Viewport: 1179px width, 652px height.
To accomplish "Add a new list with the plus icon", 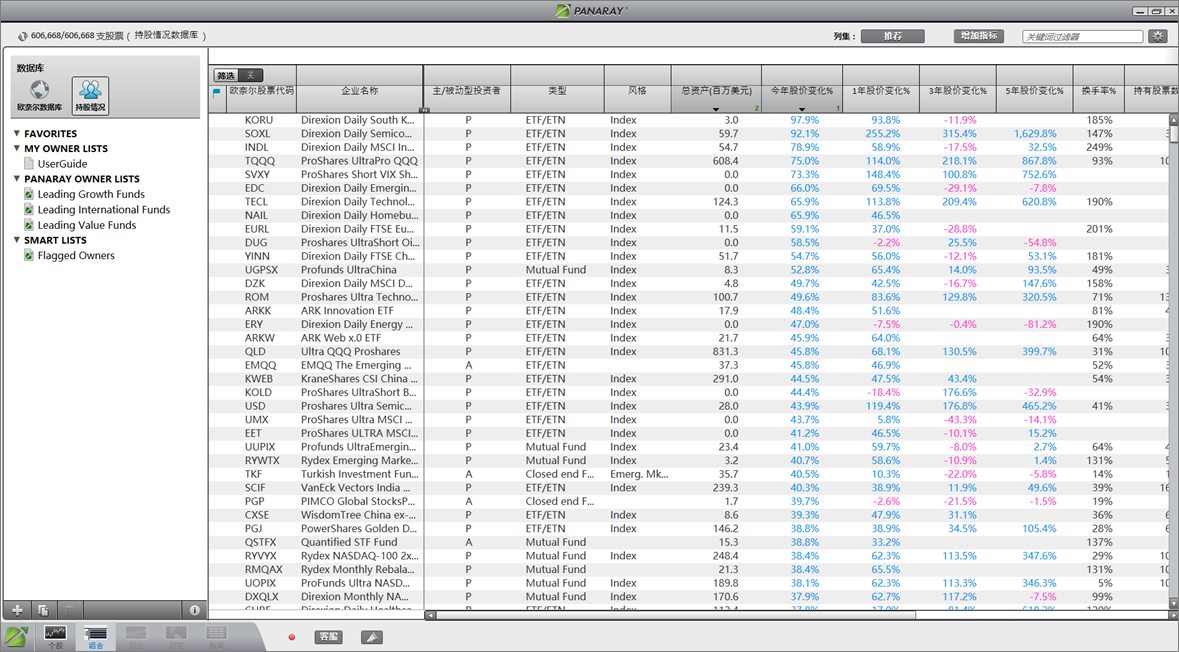I will [17, 610].
